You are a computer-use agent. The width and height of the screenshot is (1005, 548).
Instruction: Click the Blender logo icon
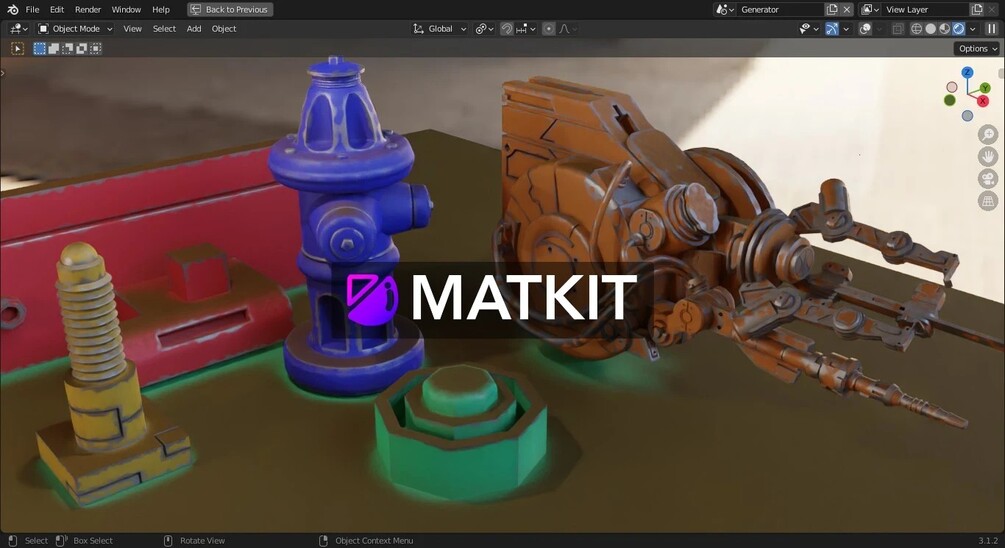[12, 10]
